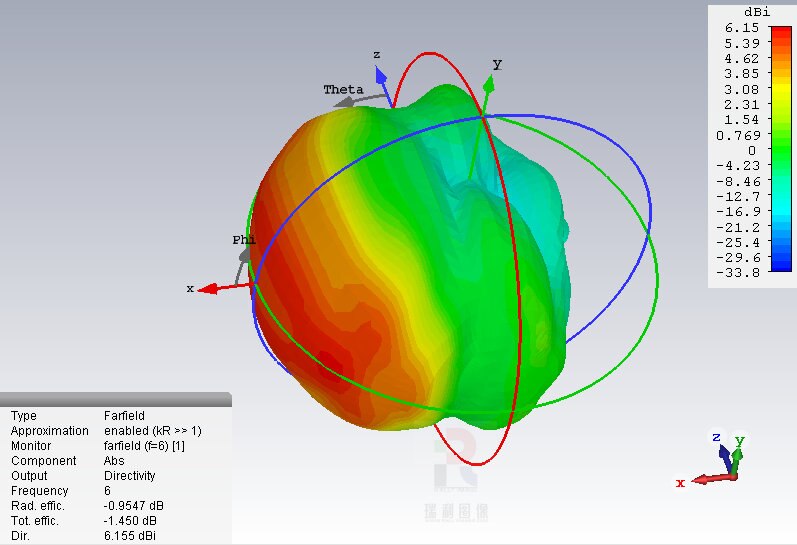The width and height of the screenshot is (797, 545).
Task: Select the Theta angle arrow label
Action: coord(343,90)
